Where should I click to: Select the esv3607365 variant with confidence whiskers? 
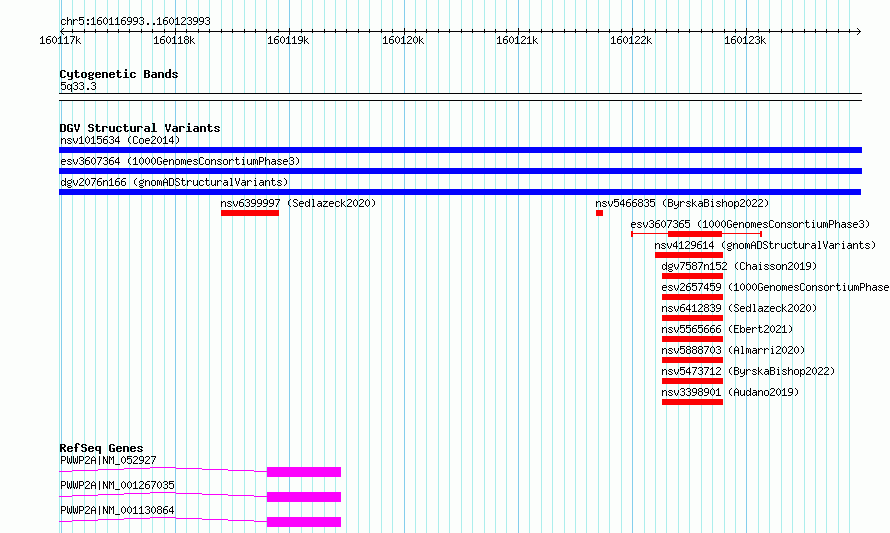click(x=696, y=234)
